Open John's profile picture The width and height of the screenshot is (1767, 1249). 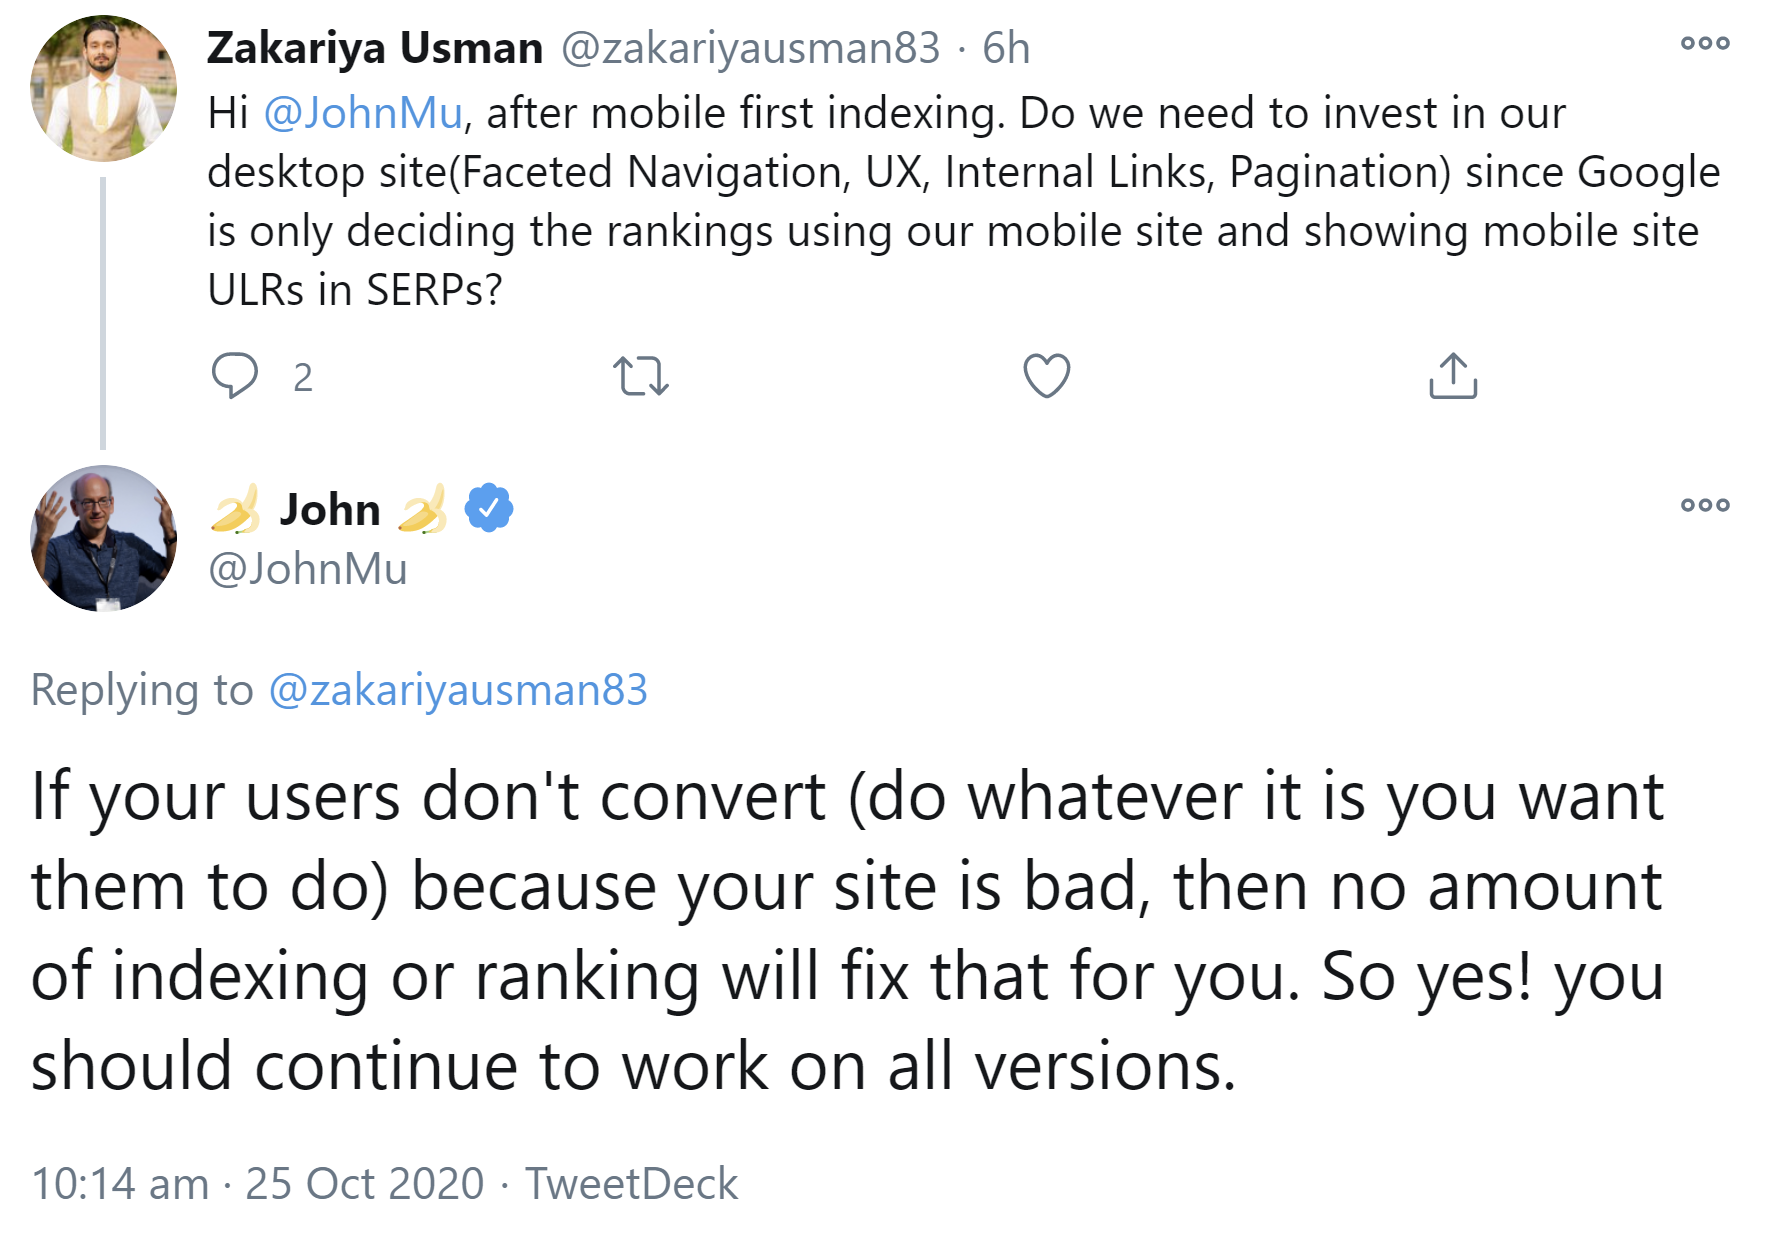tap(103, 538)
